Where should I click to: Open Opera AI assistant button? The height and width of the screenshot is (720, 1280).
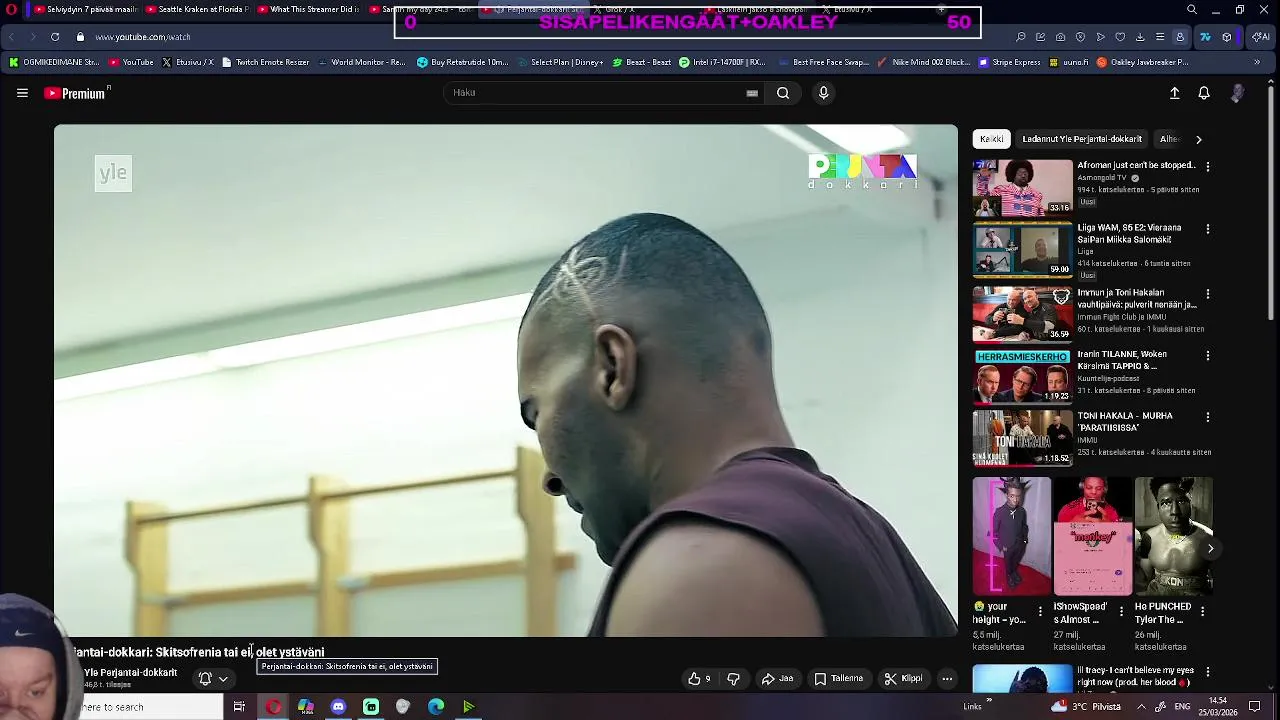(1261, 37)
